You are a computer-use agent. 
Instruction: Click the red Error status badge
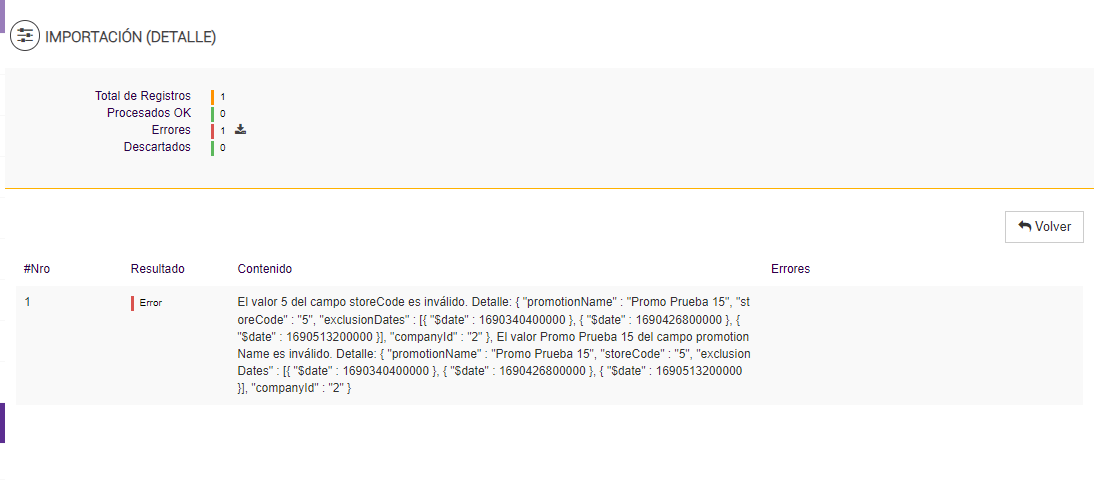[149, 302]
